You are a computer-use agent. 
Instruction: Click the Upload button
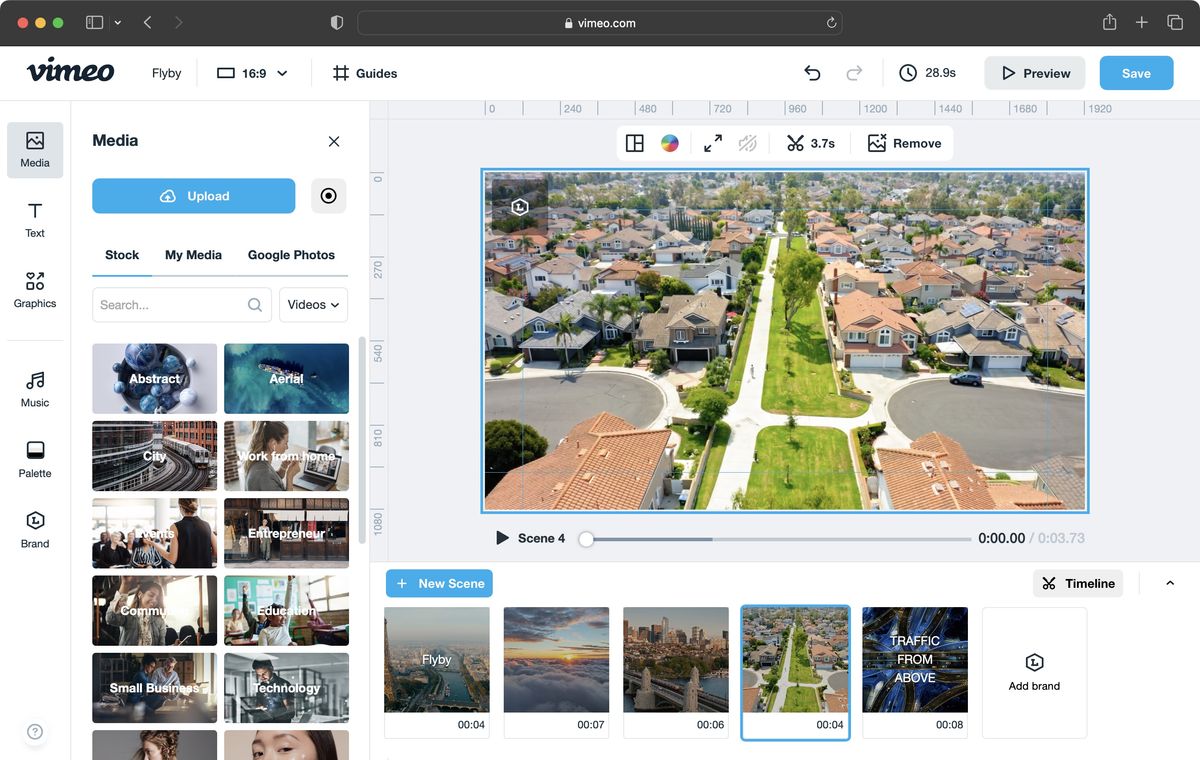pos(193,196)
